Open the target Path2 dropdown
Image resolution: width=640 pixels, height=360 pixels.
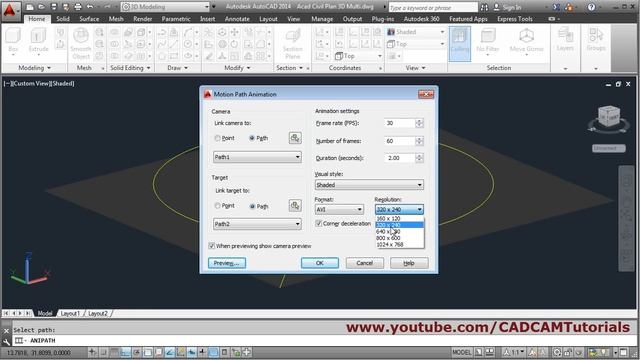(x=257, y=224)
